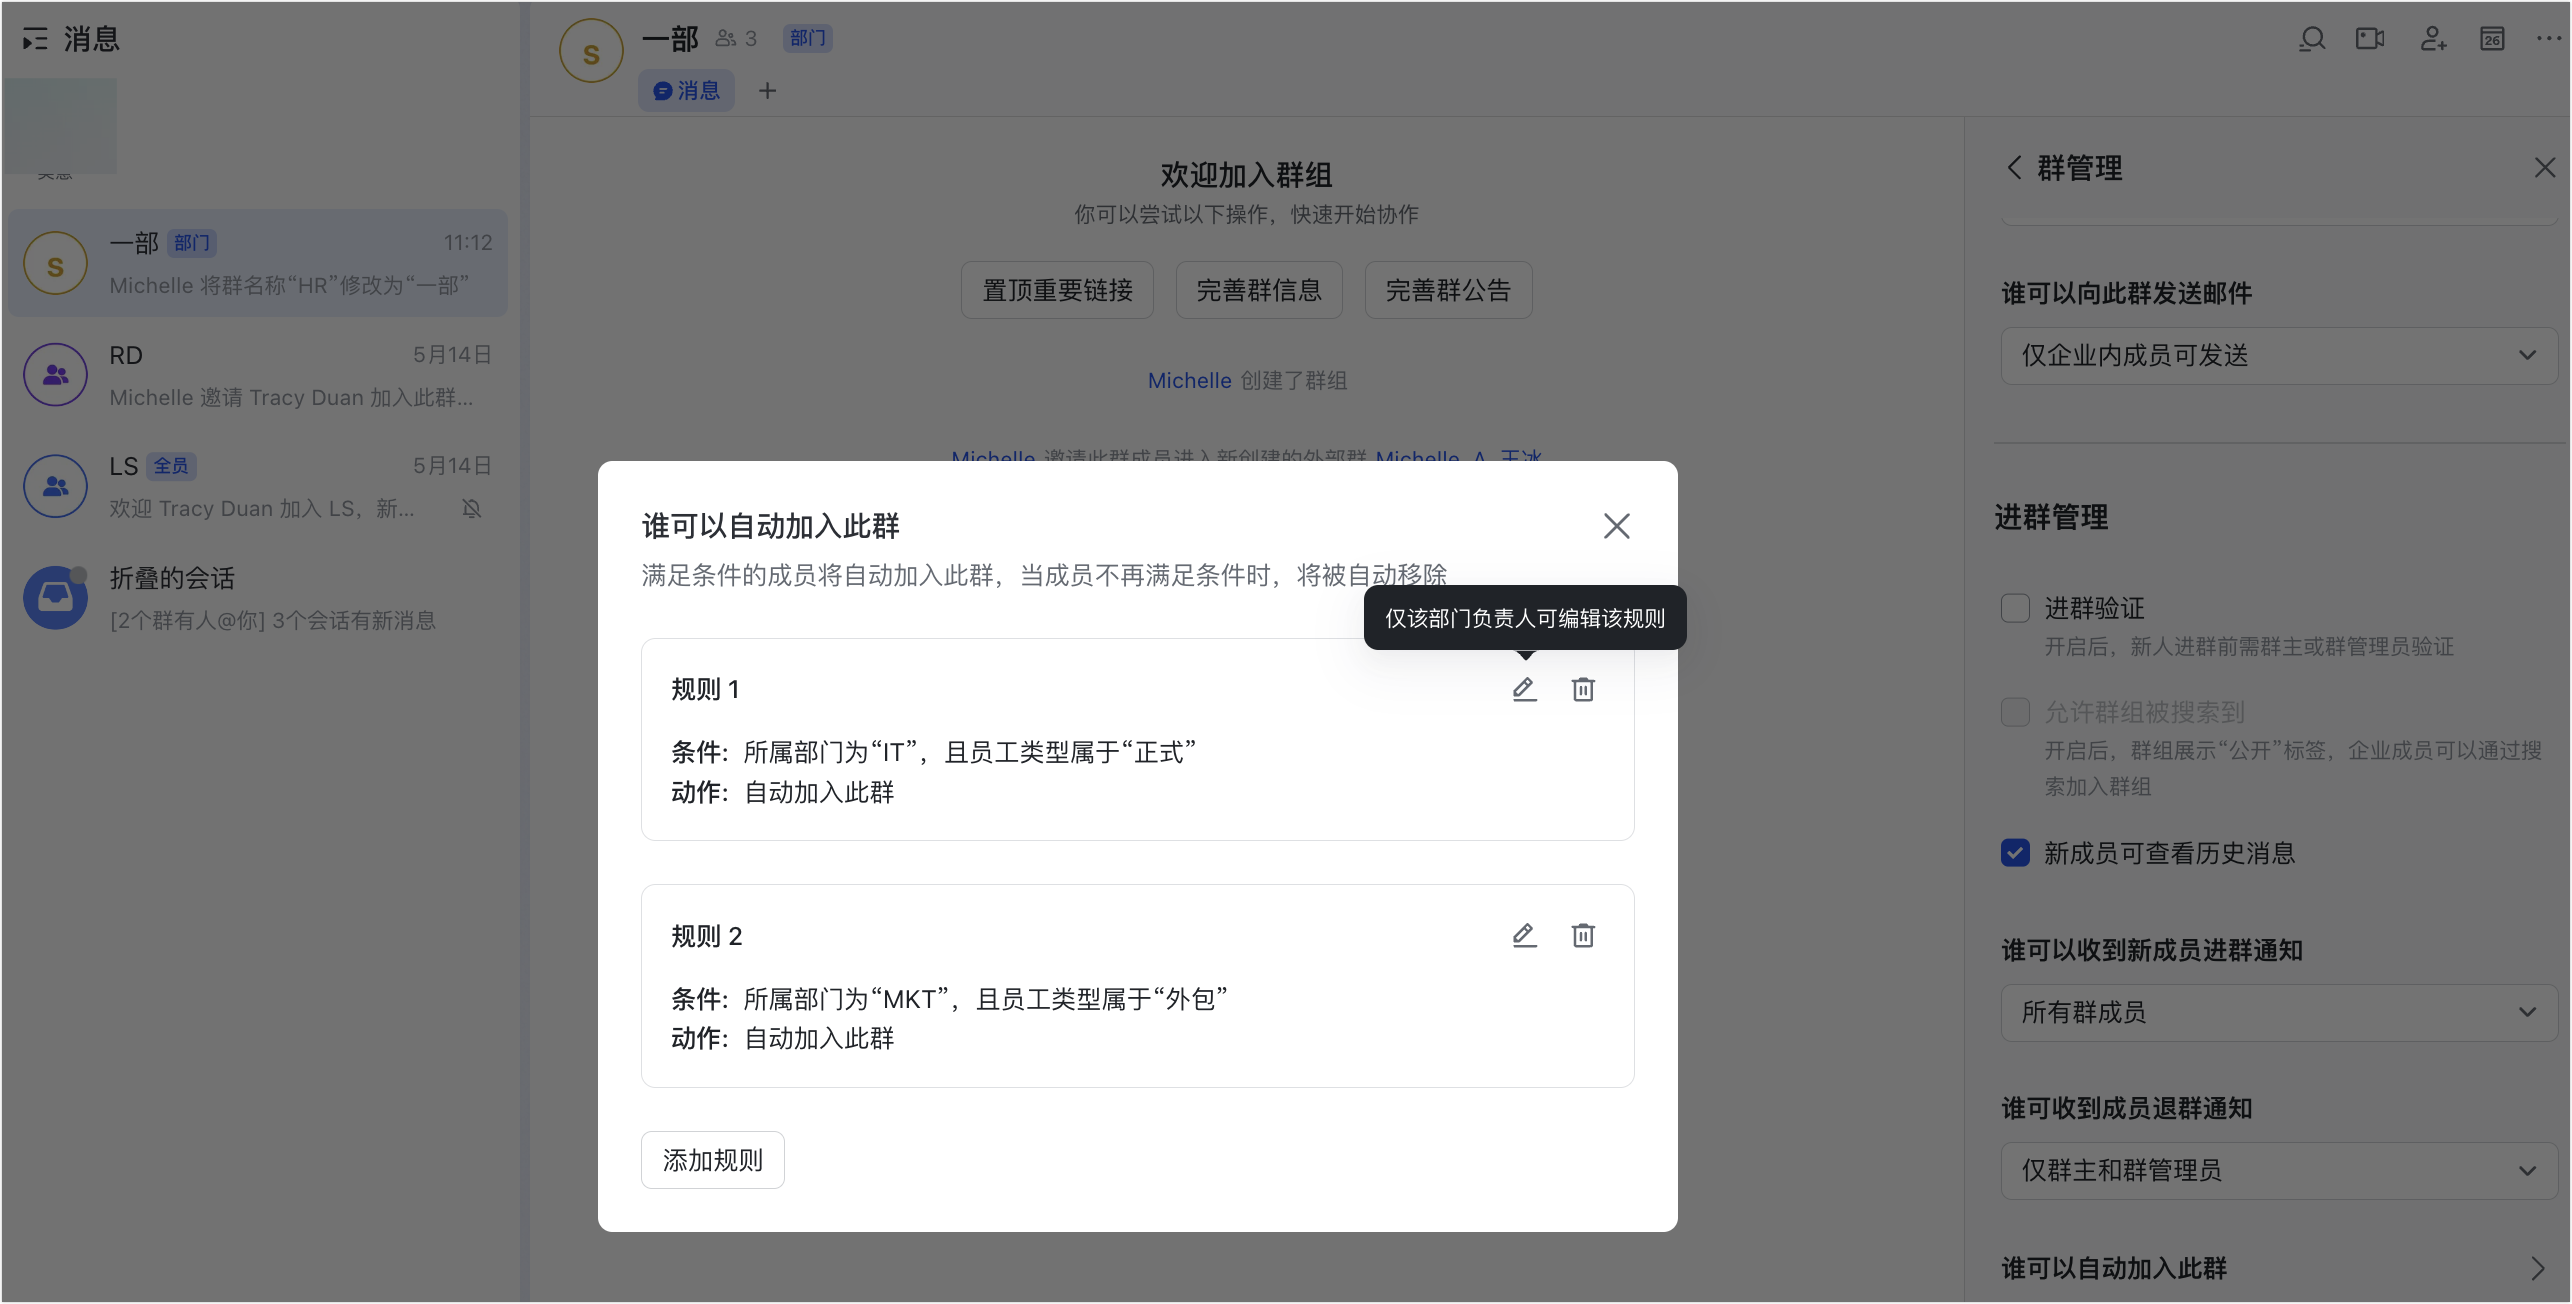Click the LS group avatar
Viewport: 2572px width, 1304px height.
click(55, 486)
